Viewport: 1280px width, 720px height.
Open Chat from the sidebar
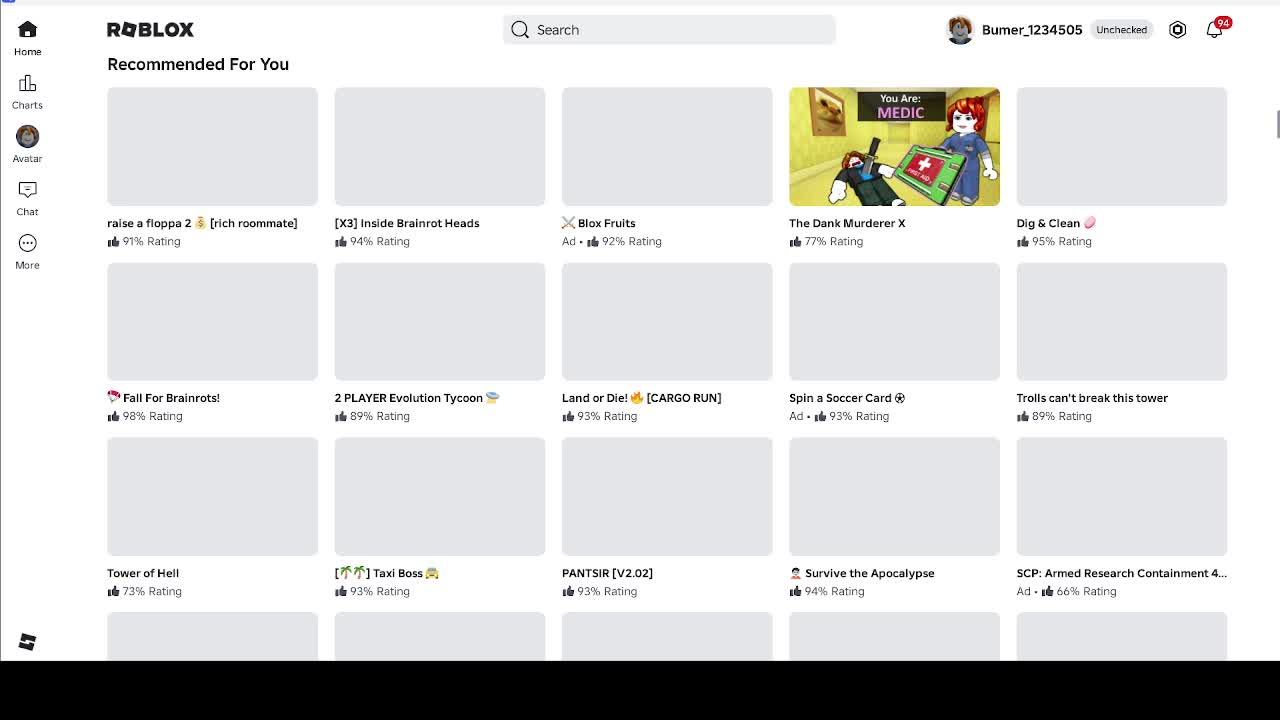[x=27, y=189]
